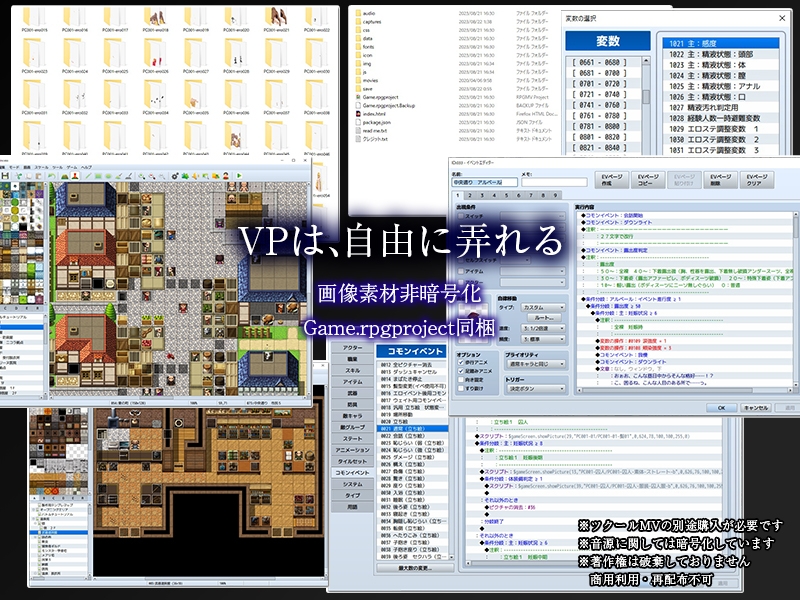Select the pencil drawing tool

(88, 175)
